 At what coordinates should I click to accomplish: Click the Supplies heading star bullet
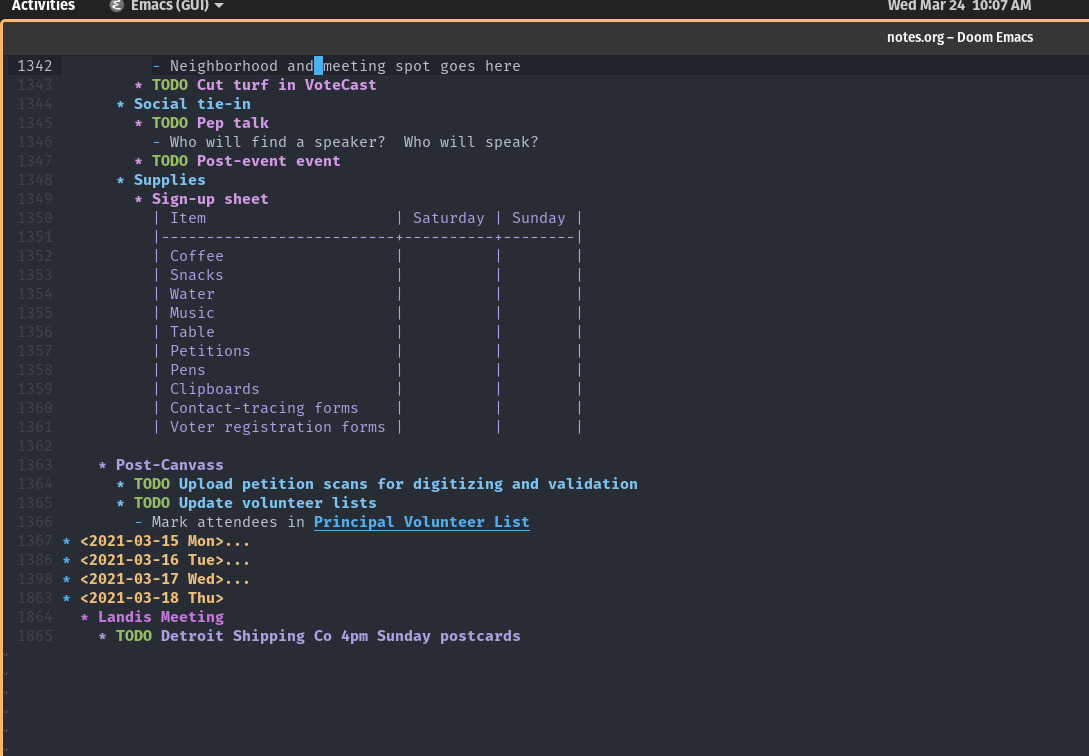121,180
